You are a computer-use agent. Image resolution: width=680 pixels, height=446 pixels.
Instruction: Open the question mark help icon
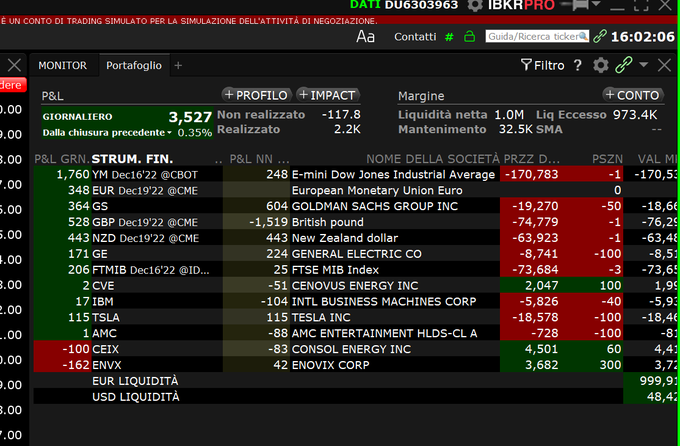(x=577, y=65)
